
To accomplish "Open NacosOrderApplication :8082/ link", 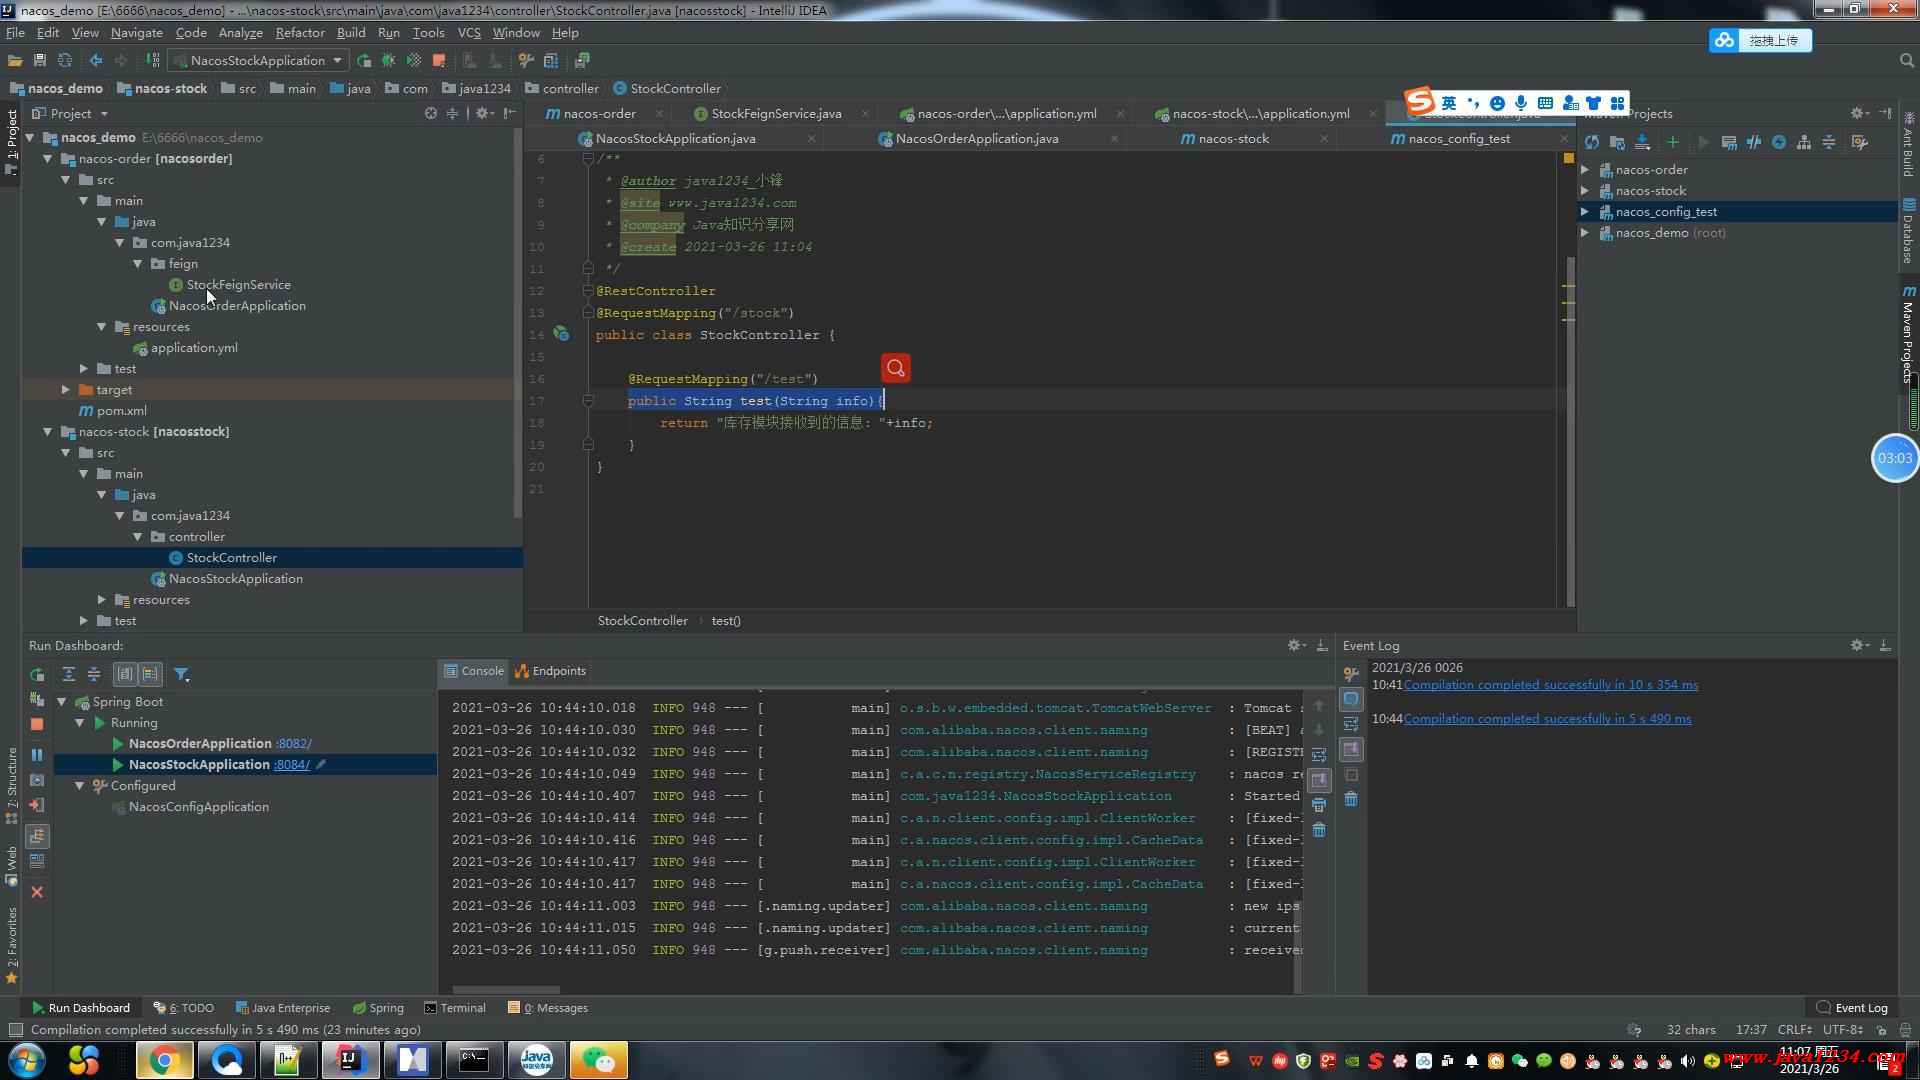I will (x=294, y=744).
